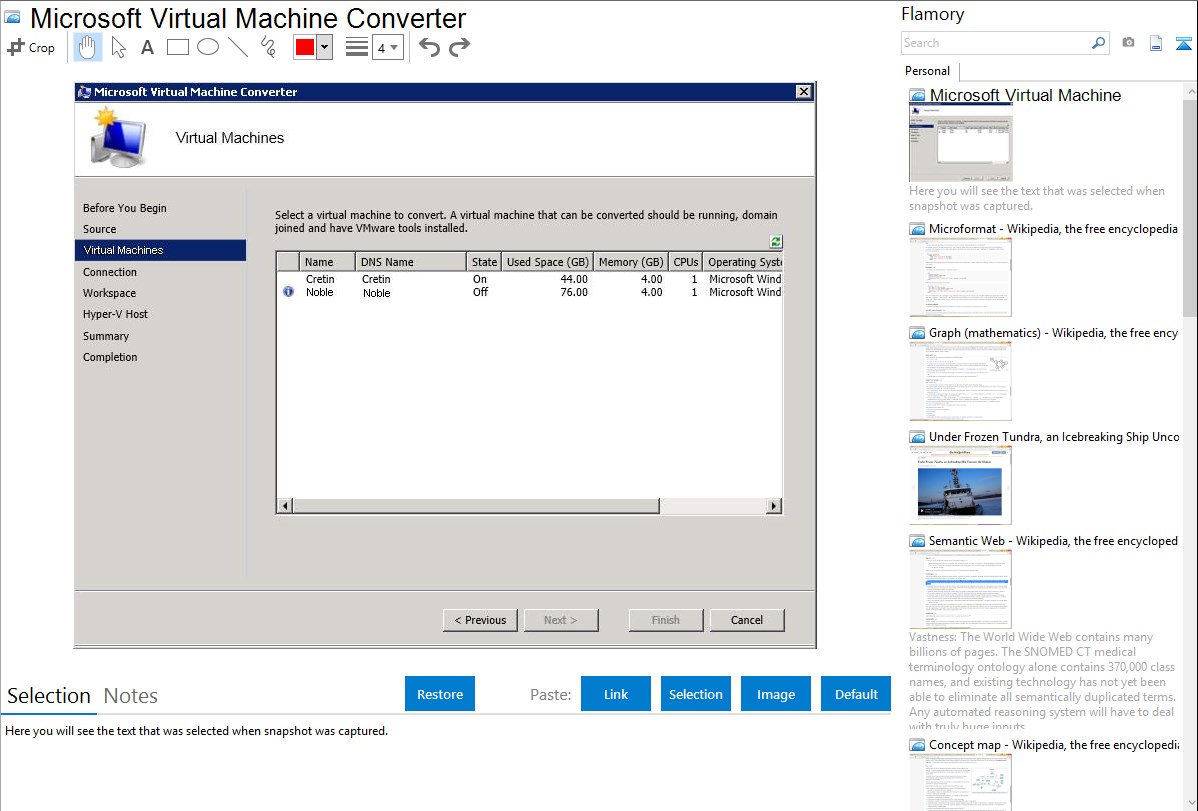This screenshot has width=1198, height=811.
Task: Select the freehand scribble tool
Action: click(268, 47)
